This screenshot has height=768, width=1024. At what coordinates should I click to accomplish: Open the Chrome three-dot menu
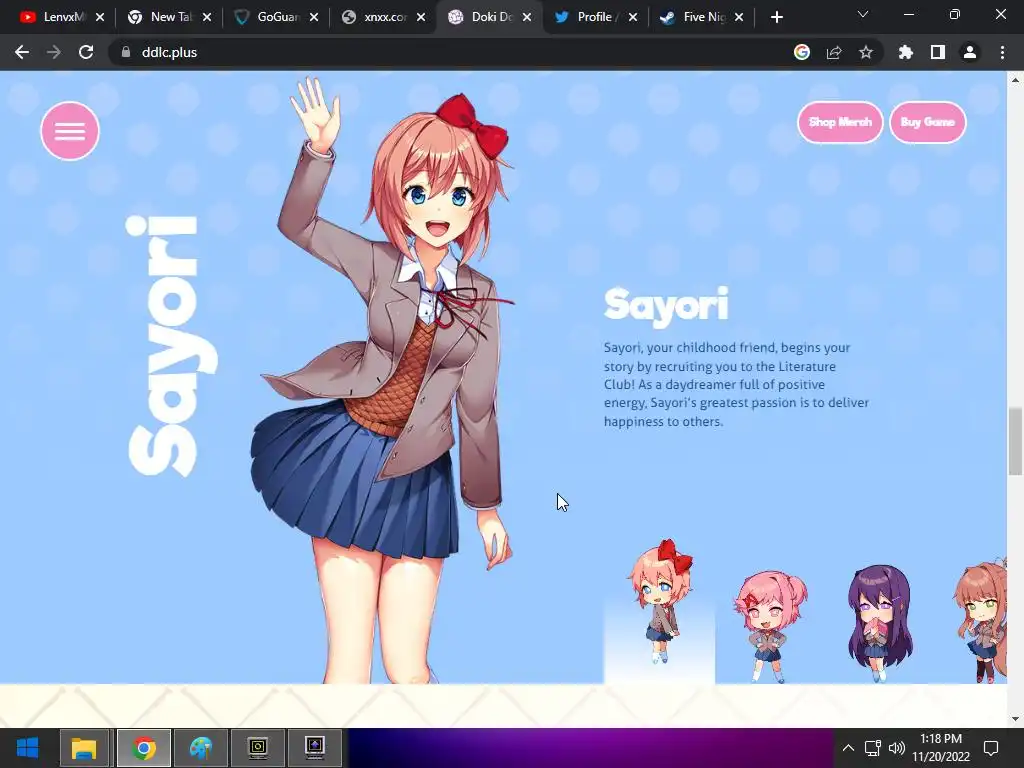click(1002, 52)
